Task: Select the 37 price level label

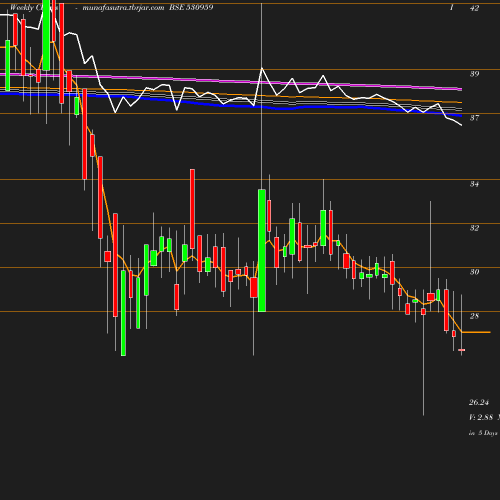Action: (x=474, y=118)
